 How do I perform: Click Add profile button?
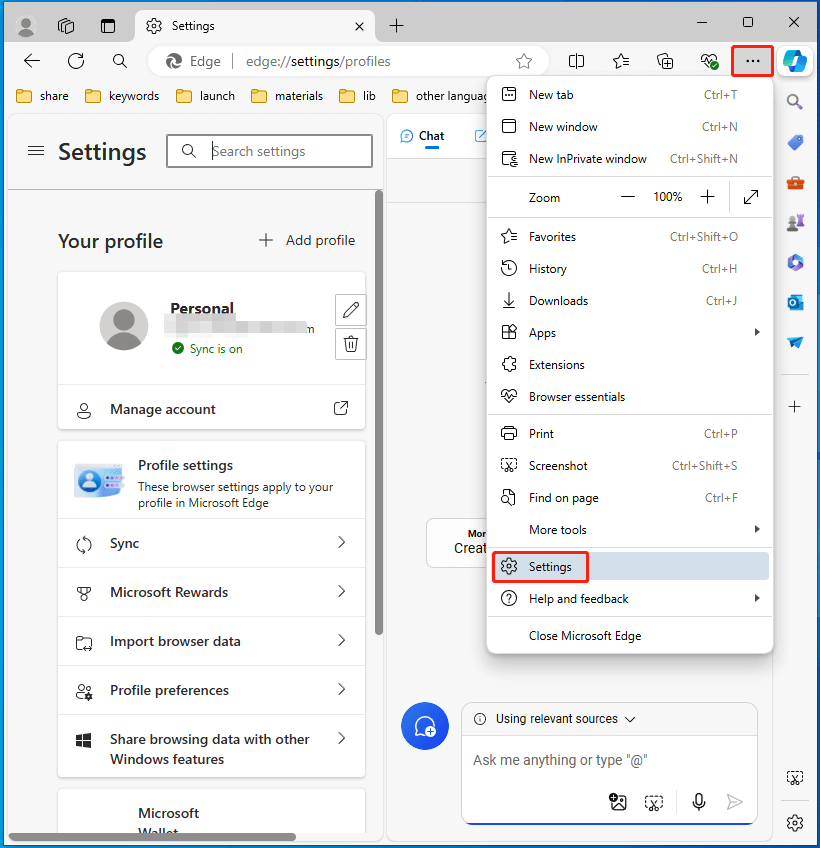tap(307, 240)
